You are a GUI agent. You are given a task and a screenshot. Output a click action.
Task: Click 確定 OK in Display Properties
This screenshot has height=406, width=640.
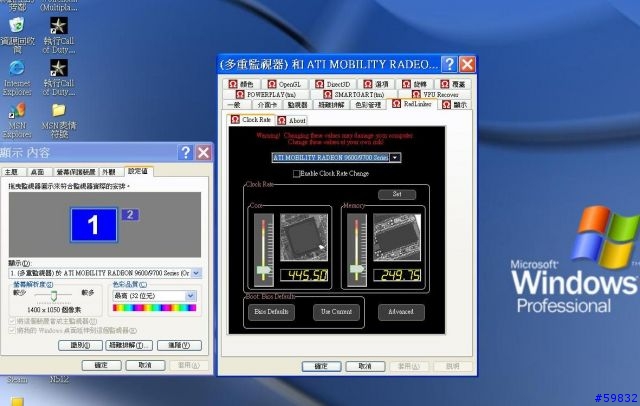click(x=101, y=365)
